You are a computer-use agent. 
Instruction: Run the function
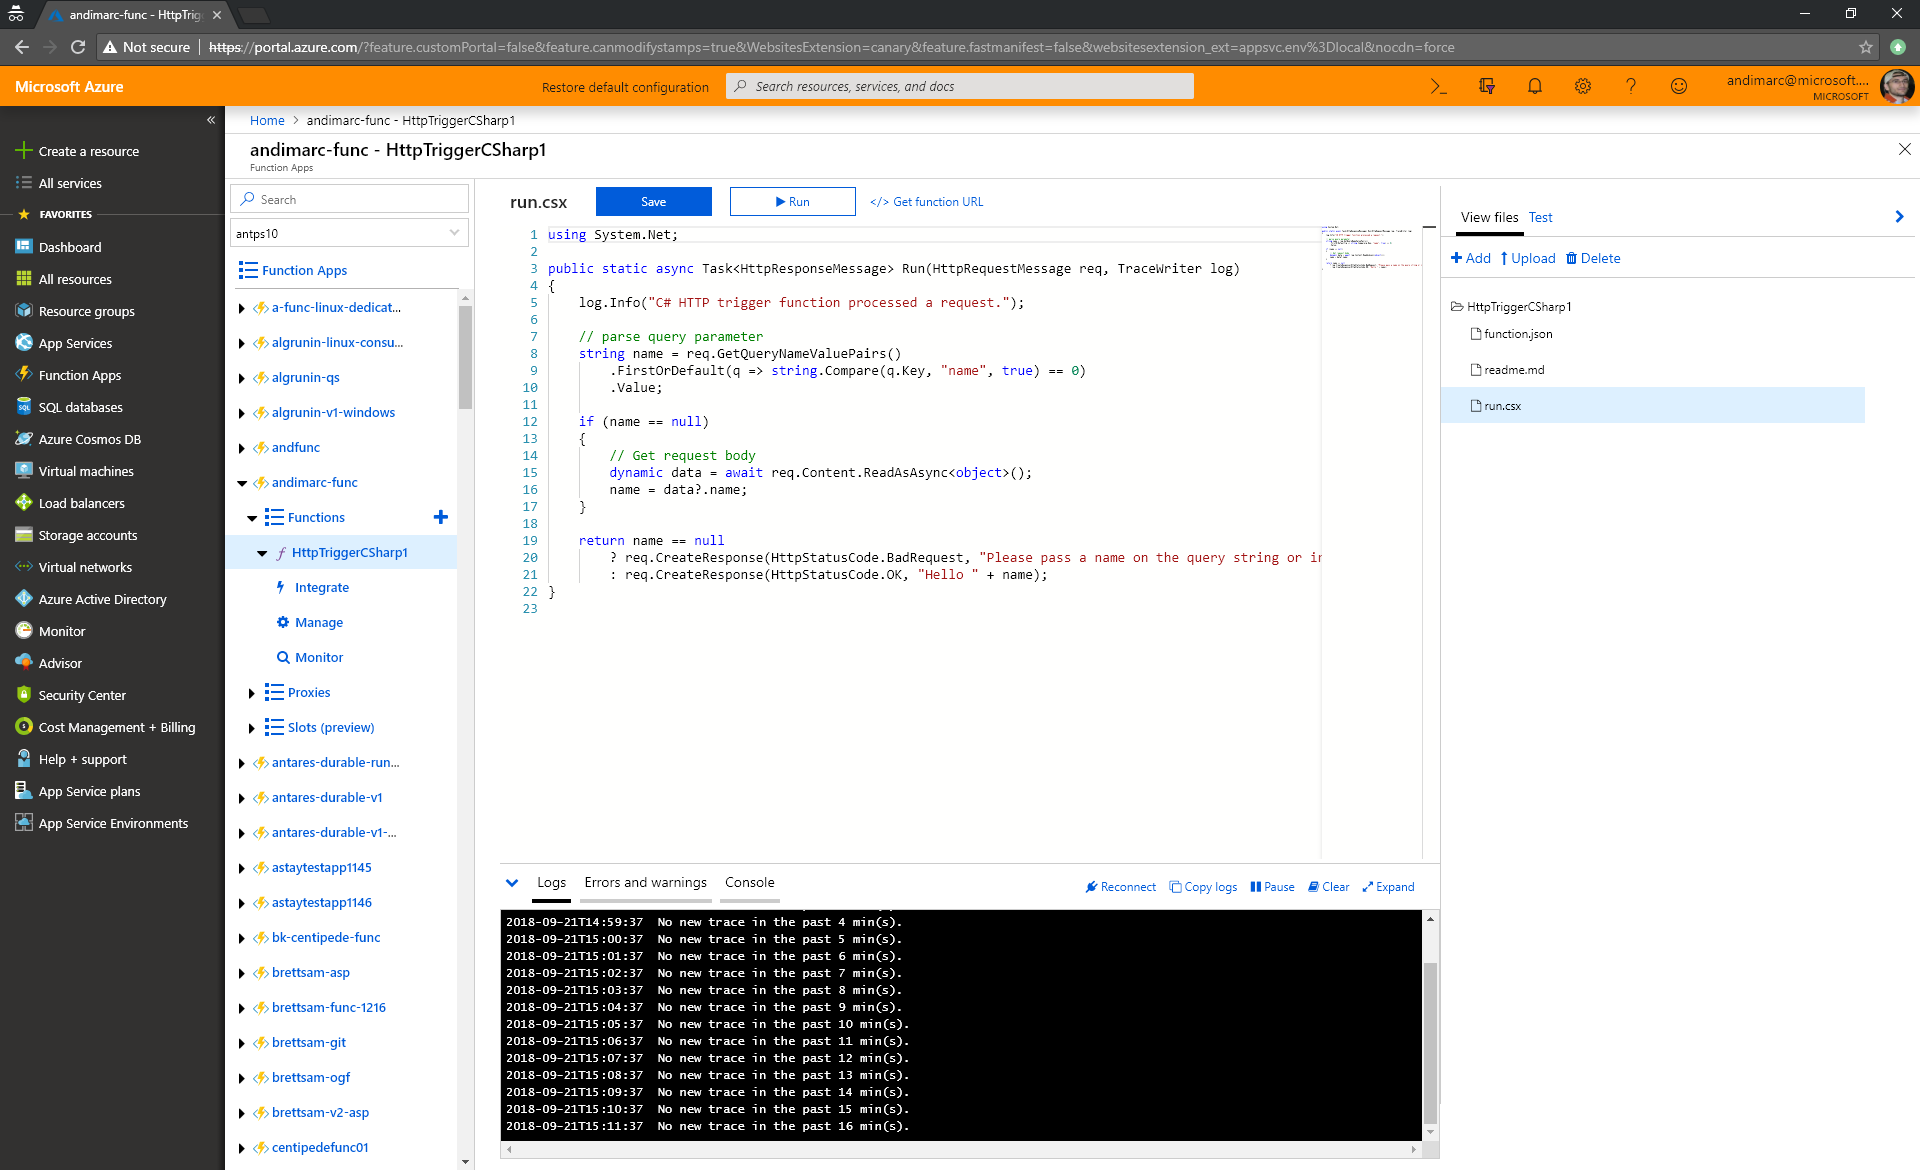792,201
